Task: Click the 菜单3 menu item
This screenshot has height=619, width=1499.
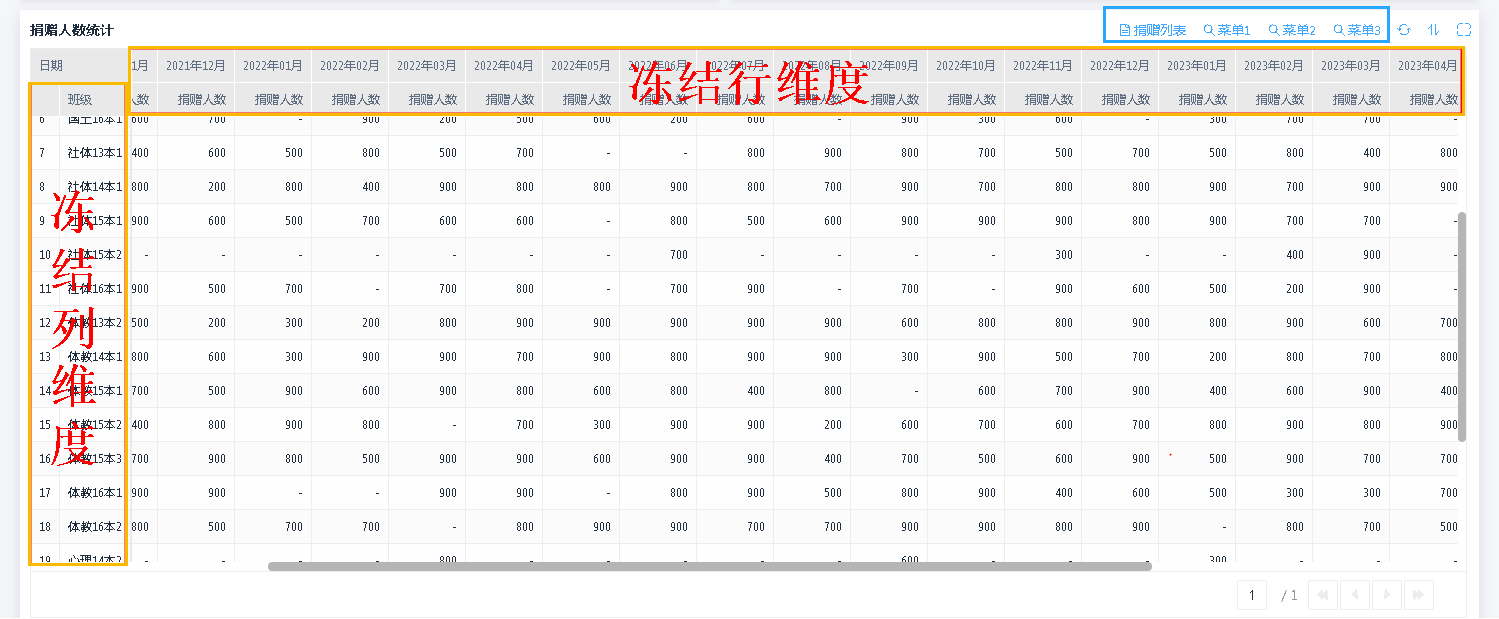Action: point(1357,30)
